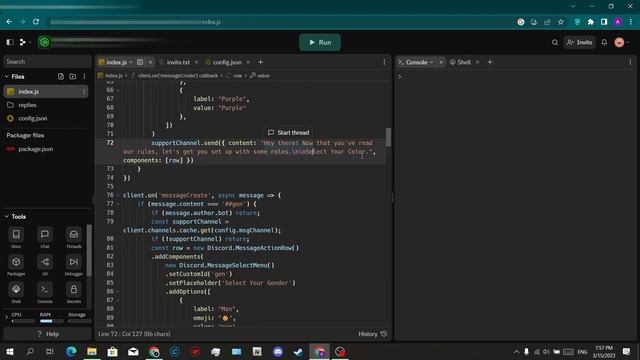Open the Console tool in Tools
This screenshot has height=360, width=640.
(45, 292)
